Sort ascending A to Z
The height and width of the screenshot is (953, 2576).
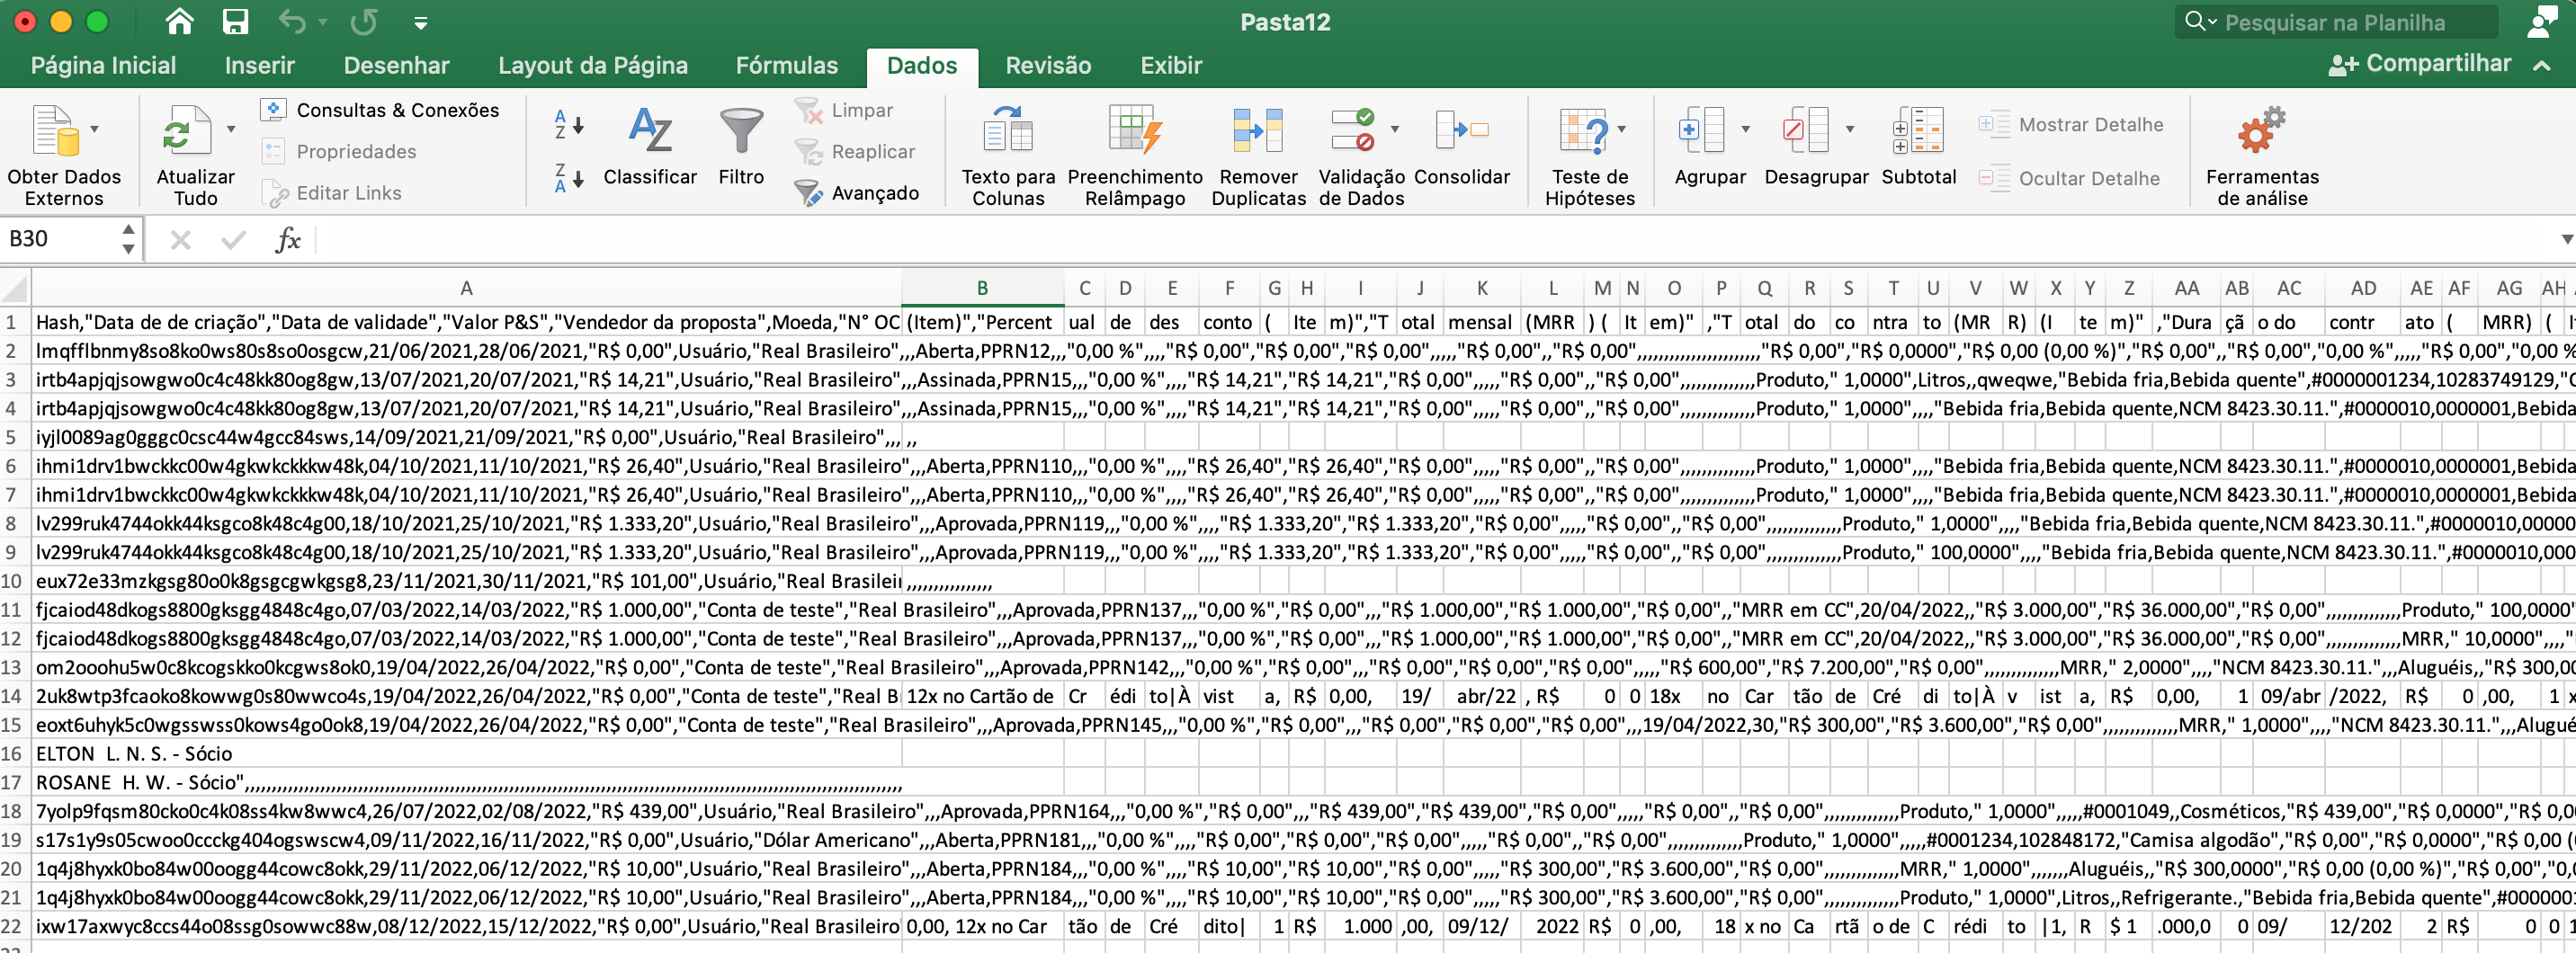pos(568,125)
